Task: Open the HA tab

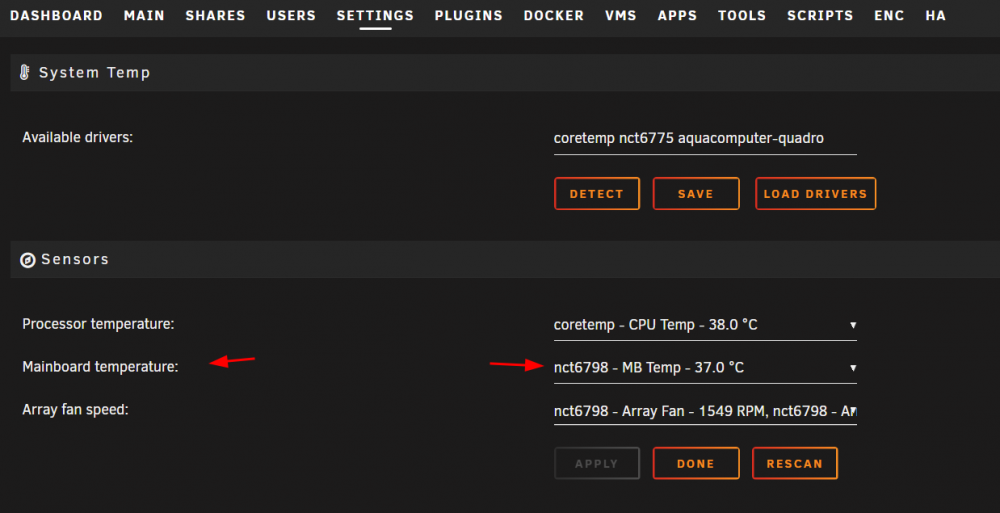Action: (x=936, y=15)
